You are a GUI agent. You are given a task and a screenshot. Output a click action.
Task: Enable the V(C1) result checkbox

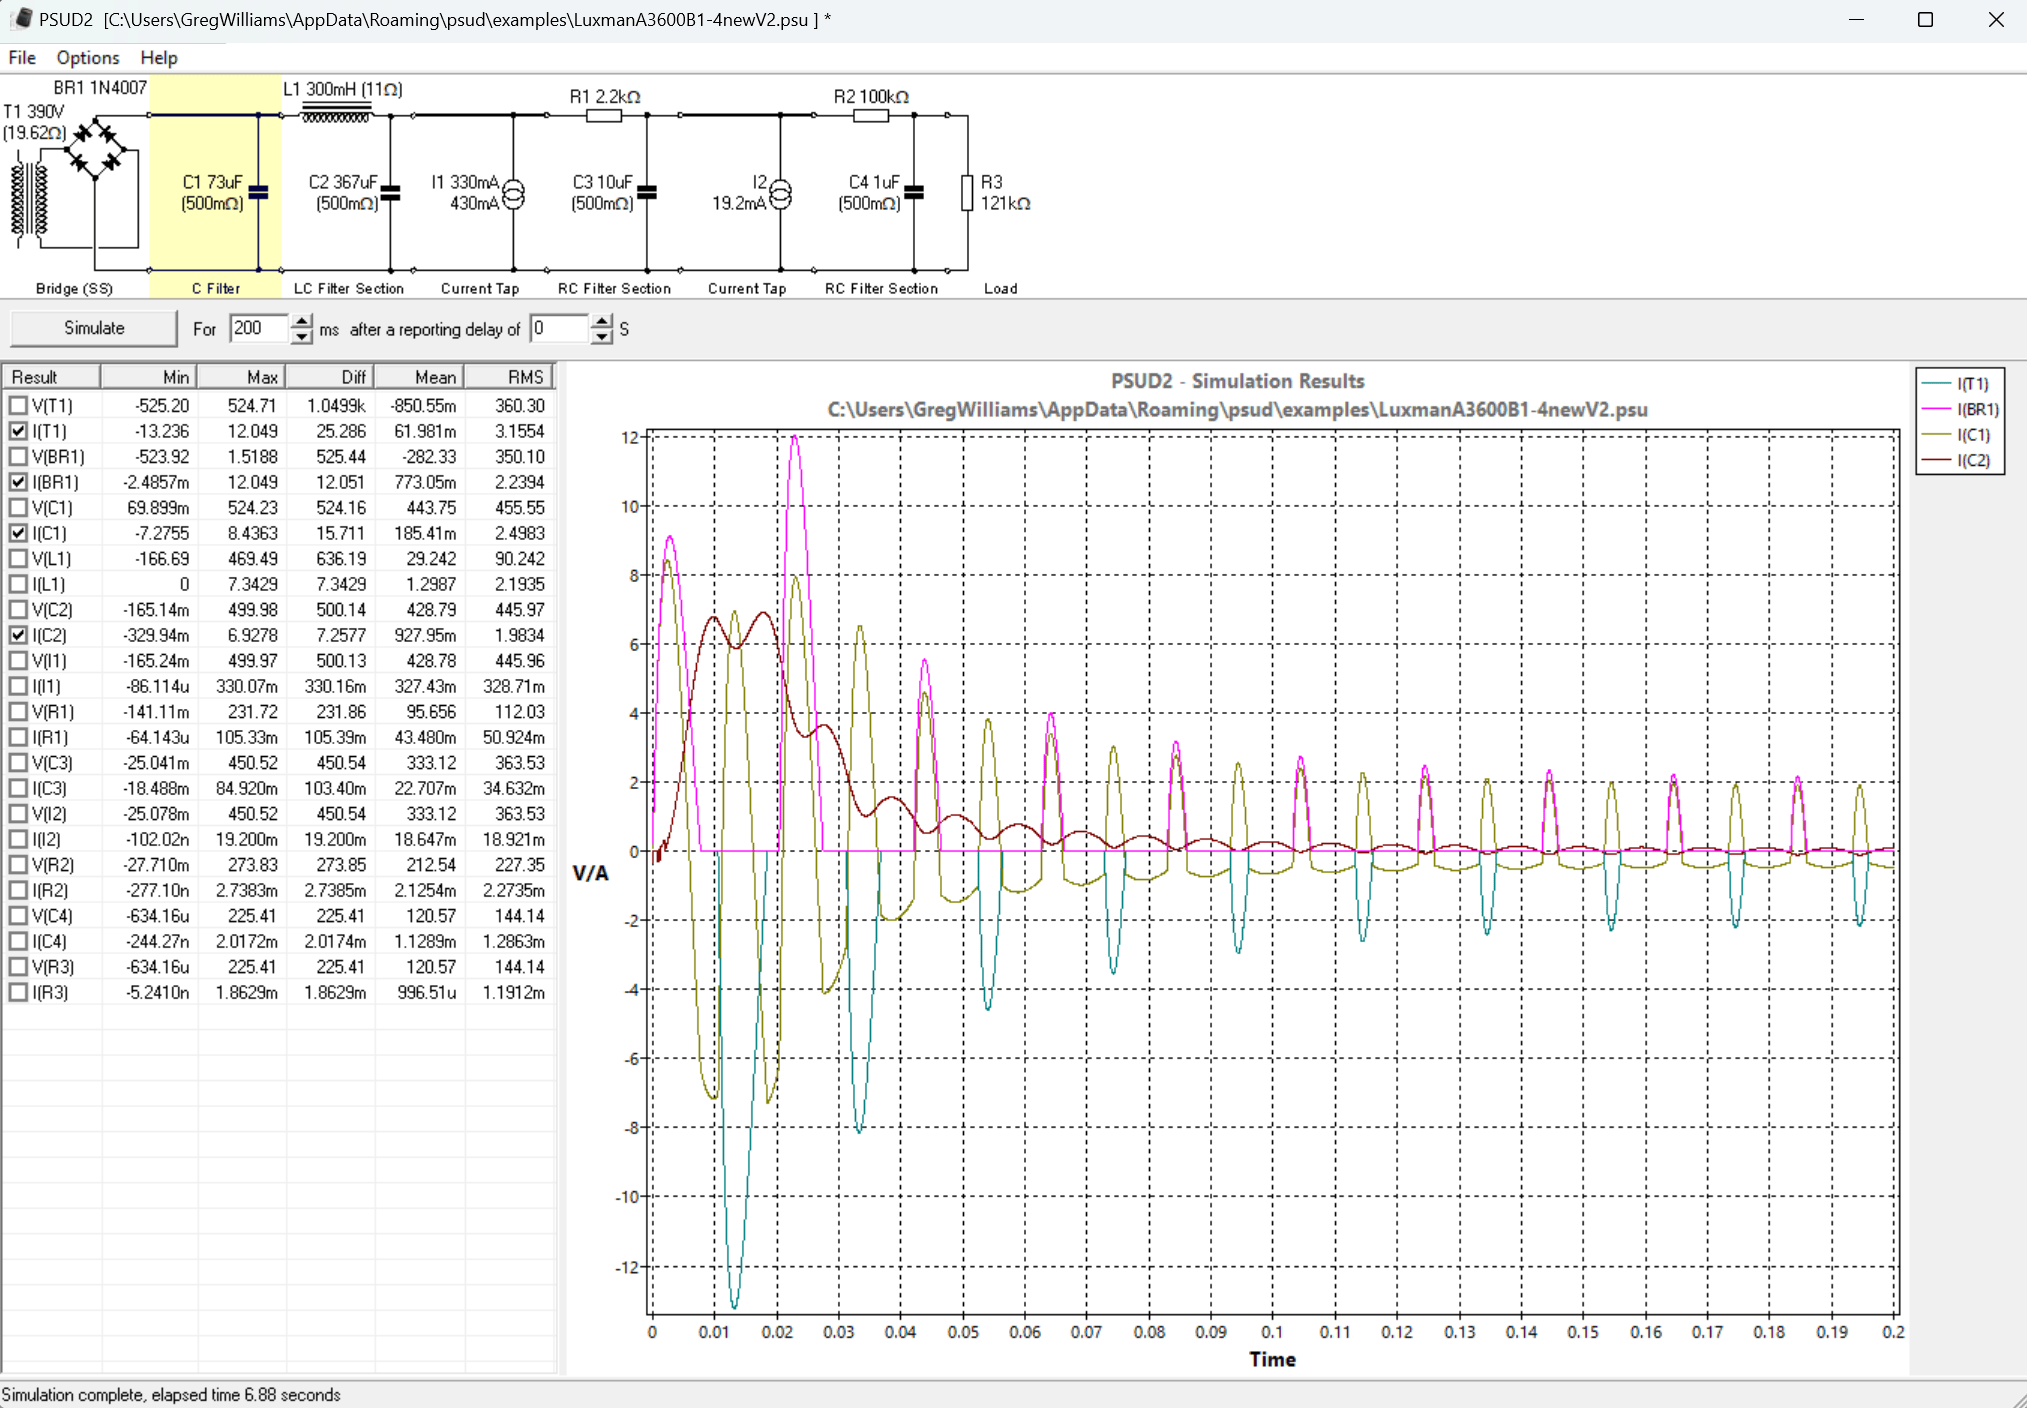18,508
